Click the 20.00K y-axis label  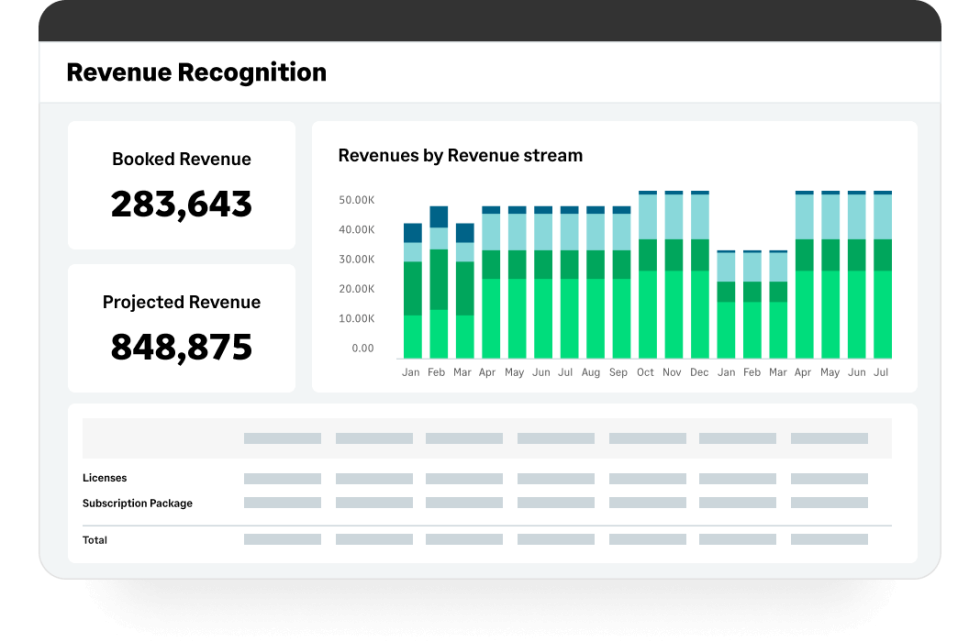[x=356, y=289]
